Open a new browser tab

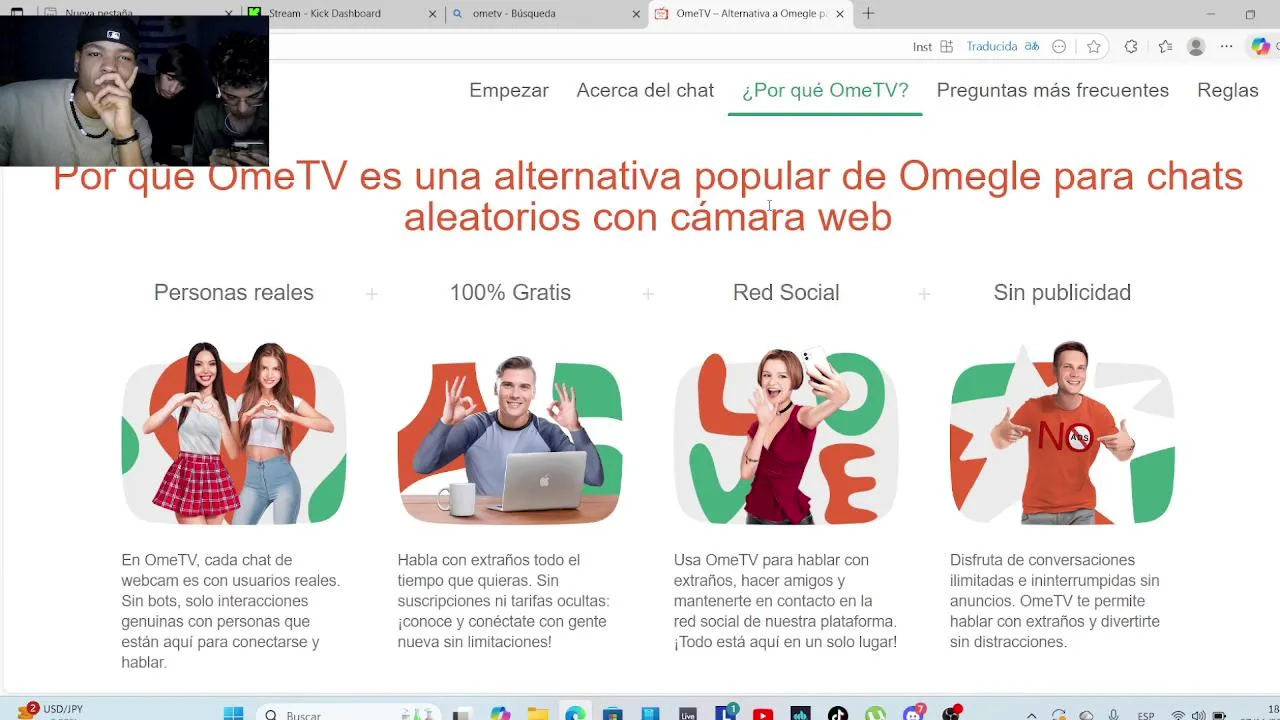pyautogui.click(x=868, y=14)
